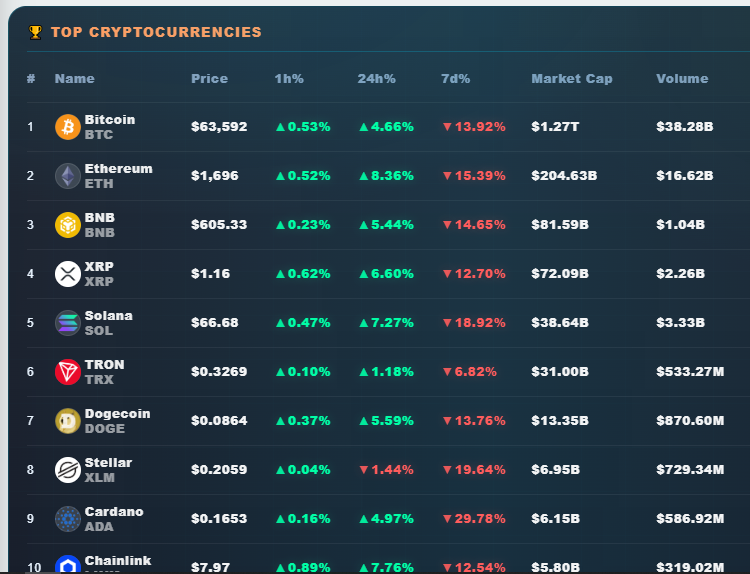Open the Dogecoin name link
Viewport: 750px width, 574px height.
point(117,414)
